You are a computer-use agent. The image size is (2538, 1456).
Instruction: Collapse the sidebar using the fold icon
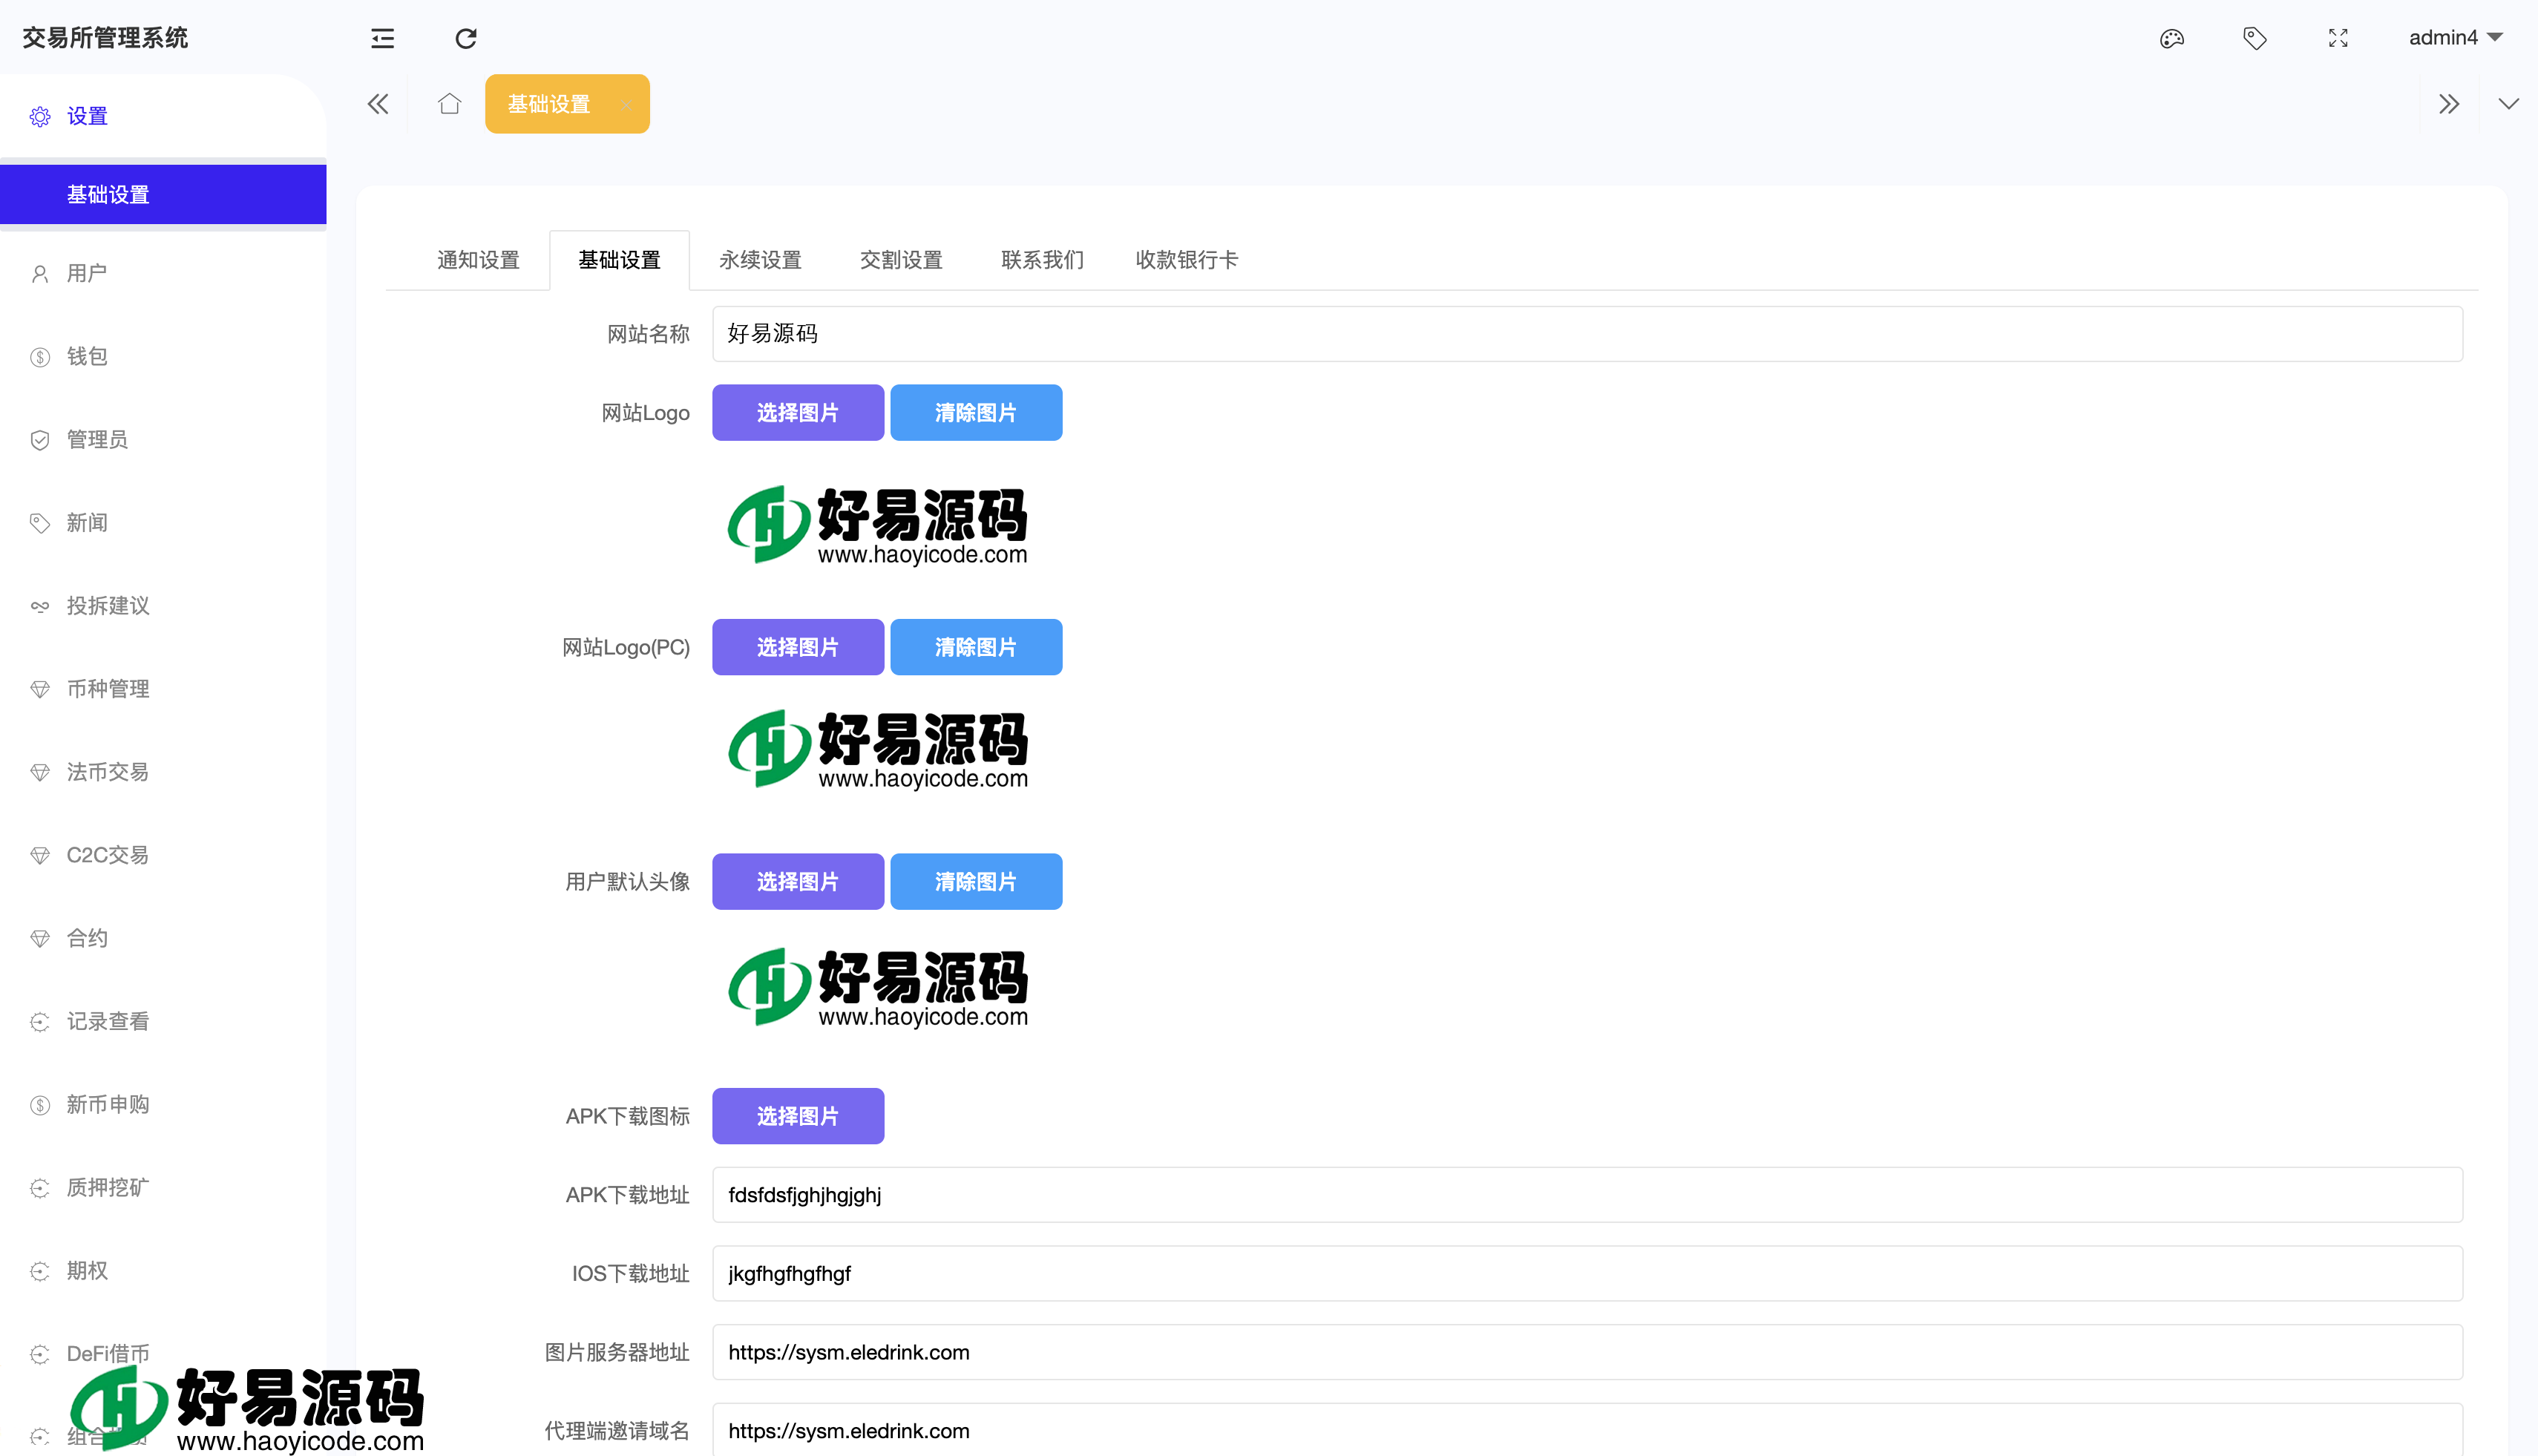pos(381,38)
